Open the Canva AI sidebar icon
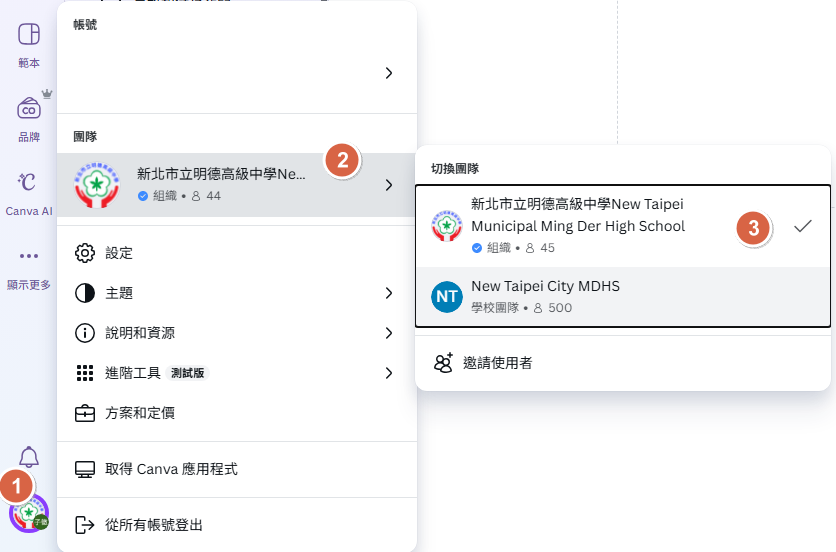 pos(28,182)
